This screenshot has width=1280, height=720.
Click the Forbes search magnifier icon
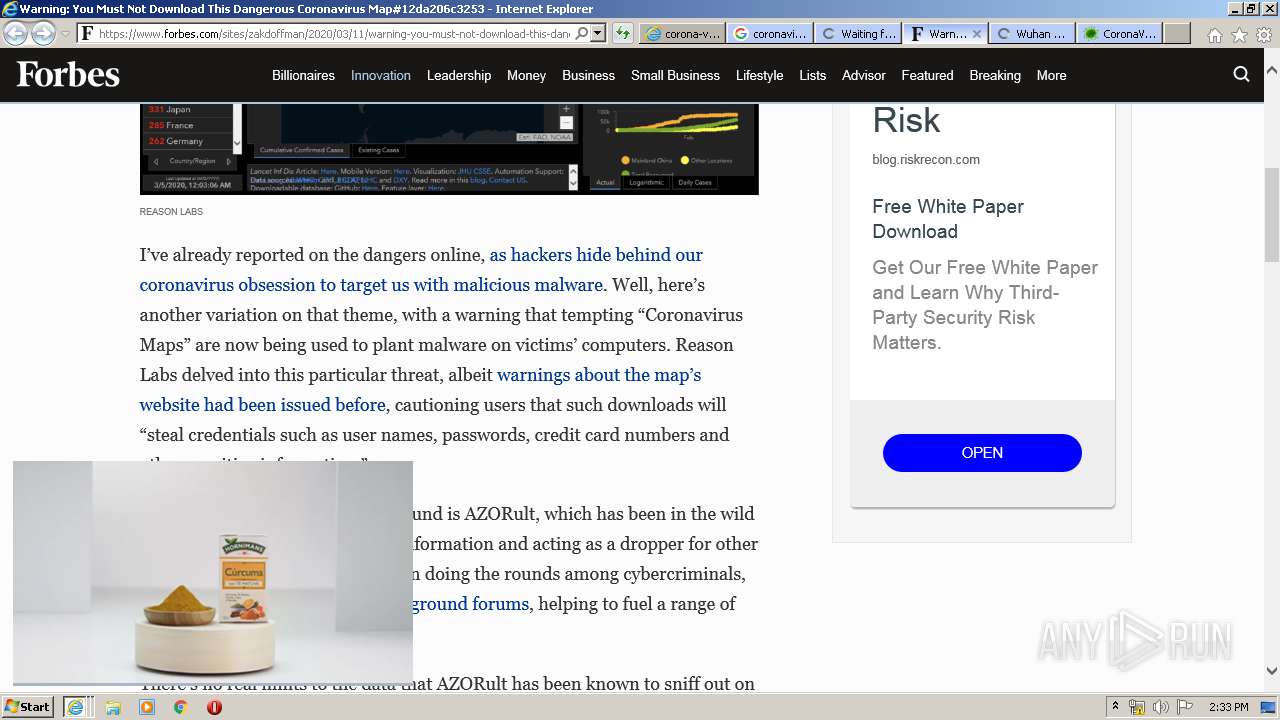click(1241, 74)
